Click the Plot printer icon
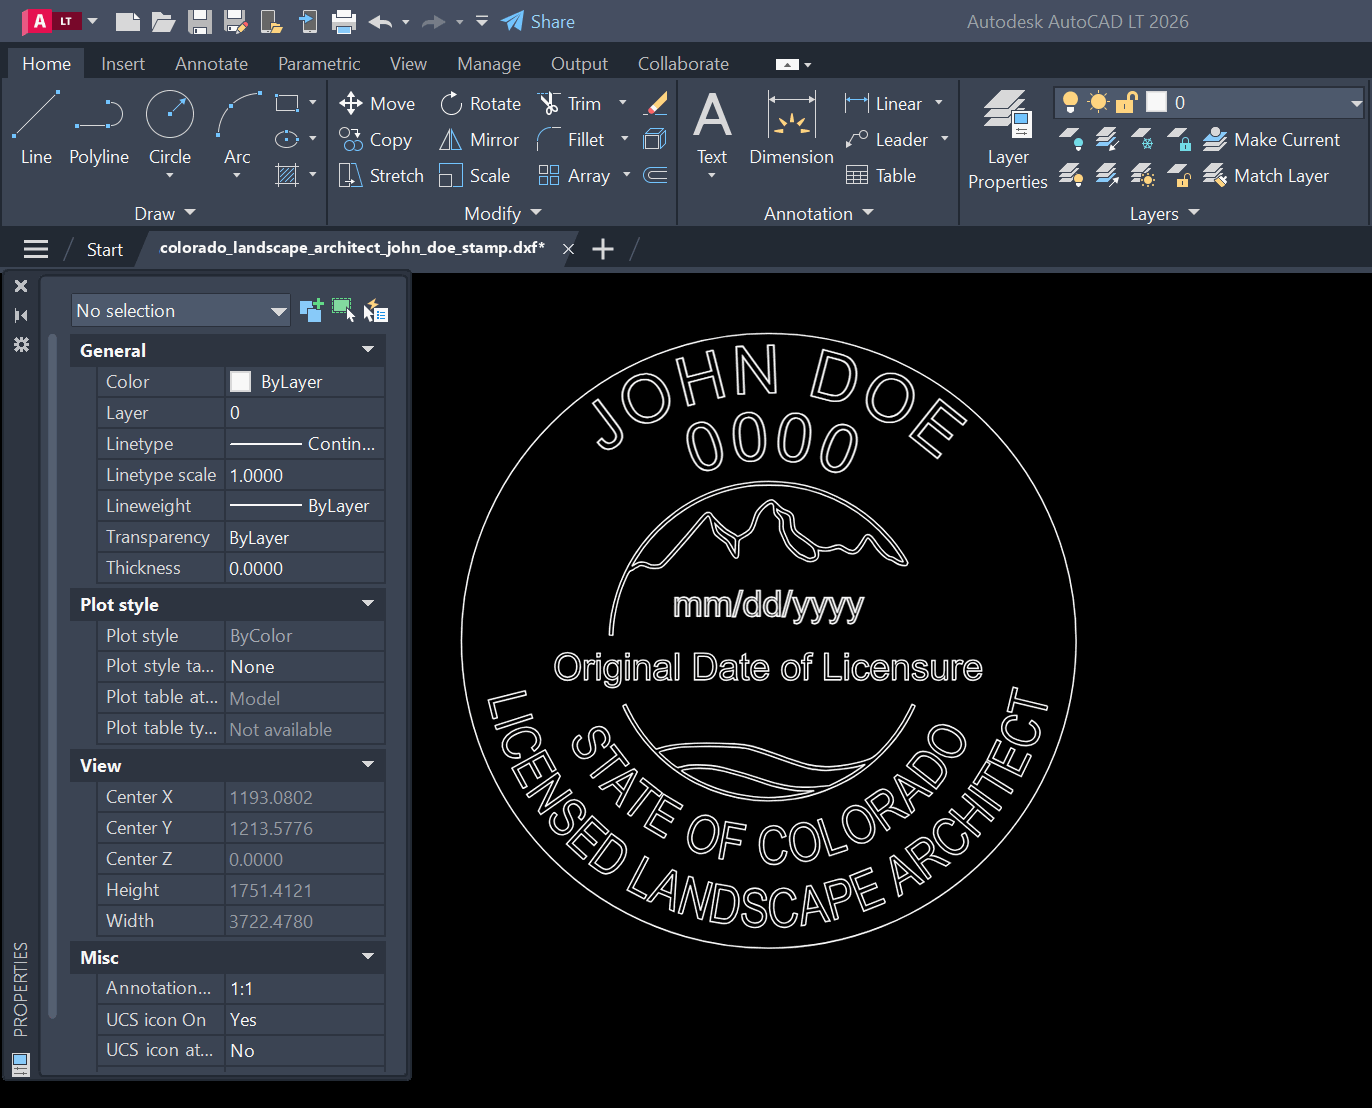The image size is (1372, 1108). [x=343, y=21]
